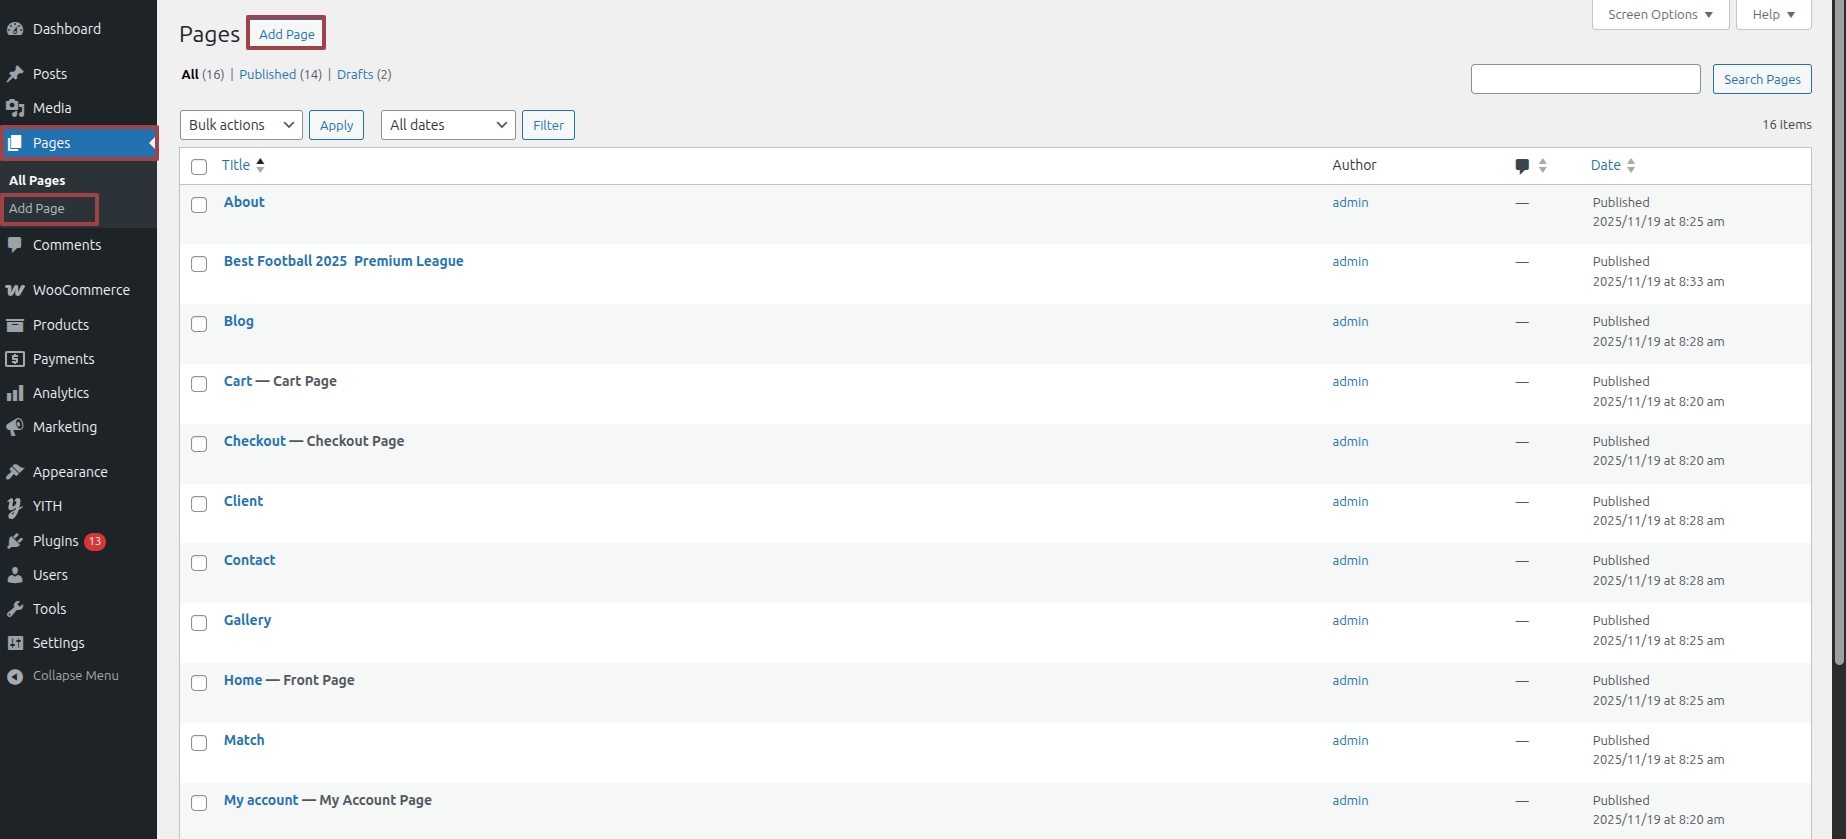Click the Media library icon
This screenshot has width=1846, height=839.
pos(15,108)
